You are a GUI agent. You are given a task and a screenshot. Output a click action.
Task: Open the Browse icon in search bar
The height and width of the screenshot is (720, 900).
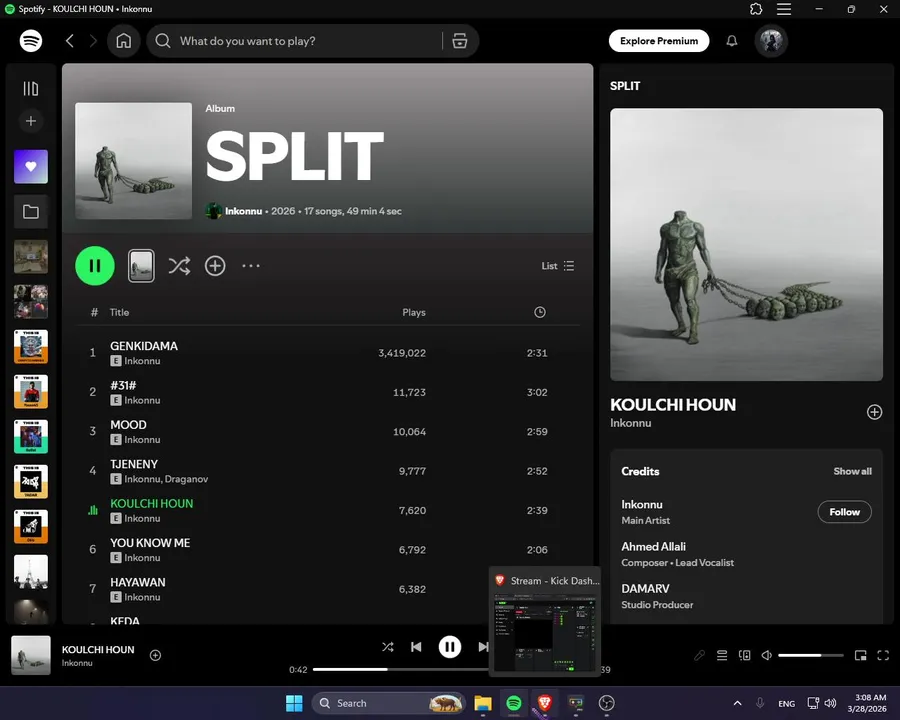[x=460, y=41]
